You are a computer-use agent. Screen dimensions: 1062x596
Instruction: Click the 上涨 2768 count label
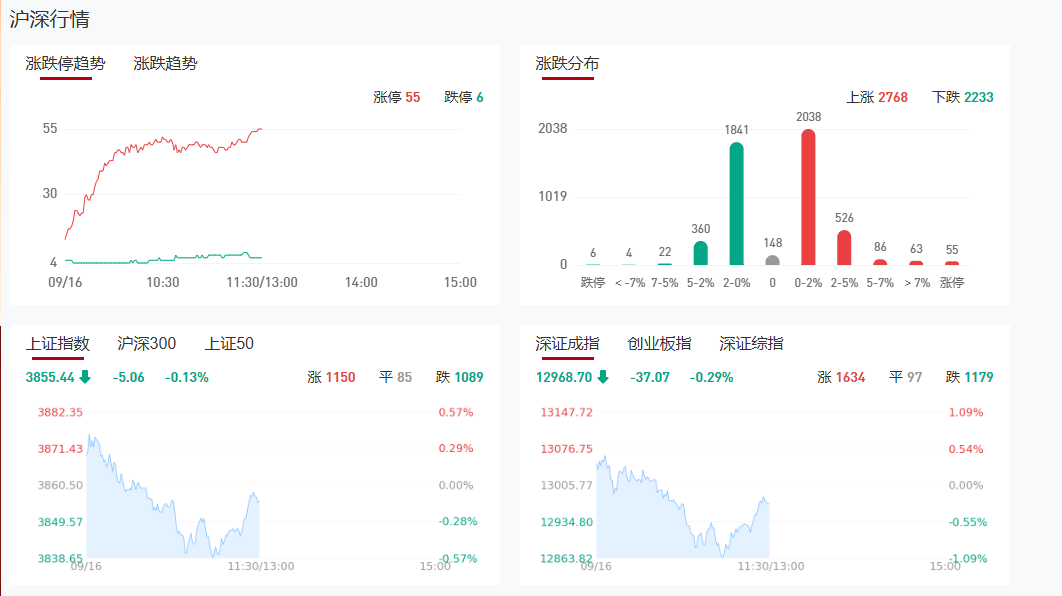[x=876, y=97]
